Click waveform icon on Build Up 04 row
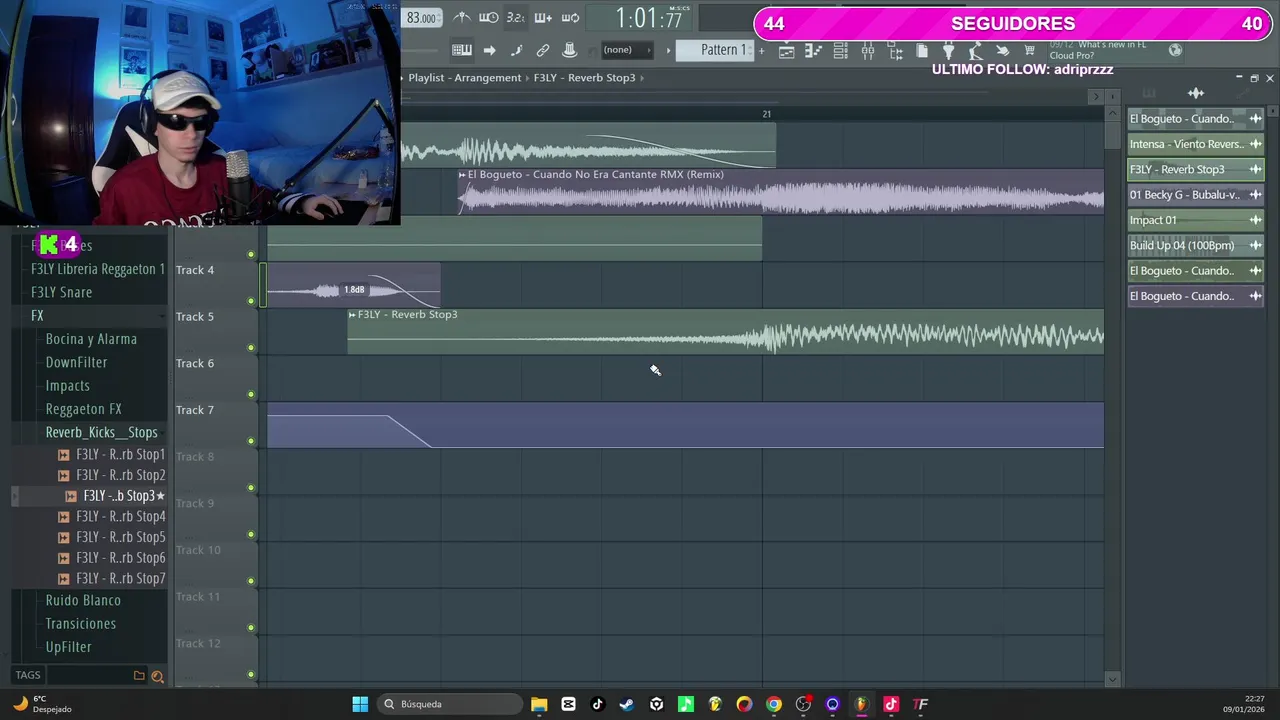Image resolution: width=1280 pixels, height=720 pixels. [1255, 246]
